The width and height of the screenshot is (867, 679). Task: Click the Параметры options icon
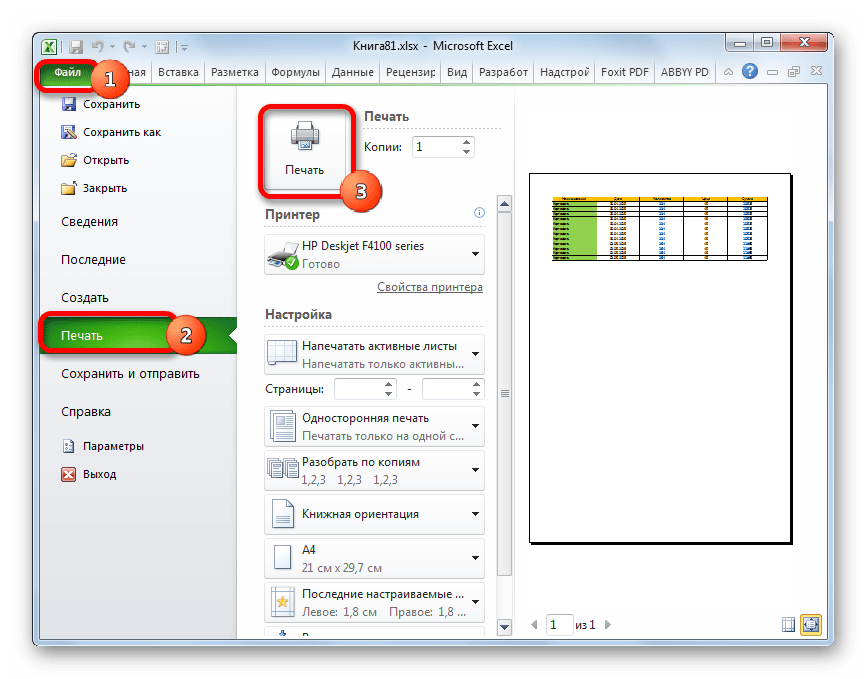click(x=69, y=446)
